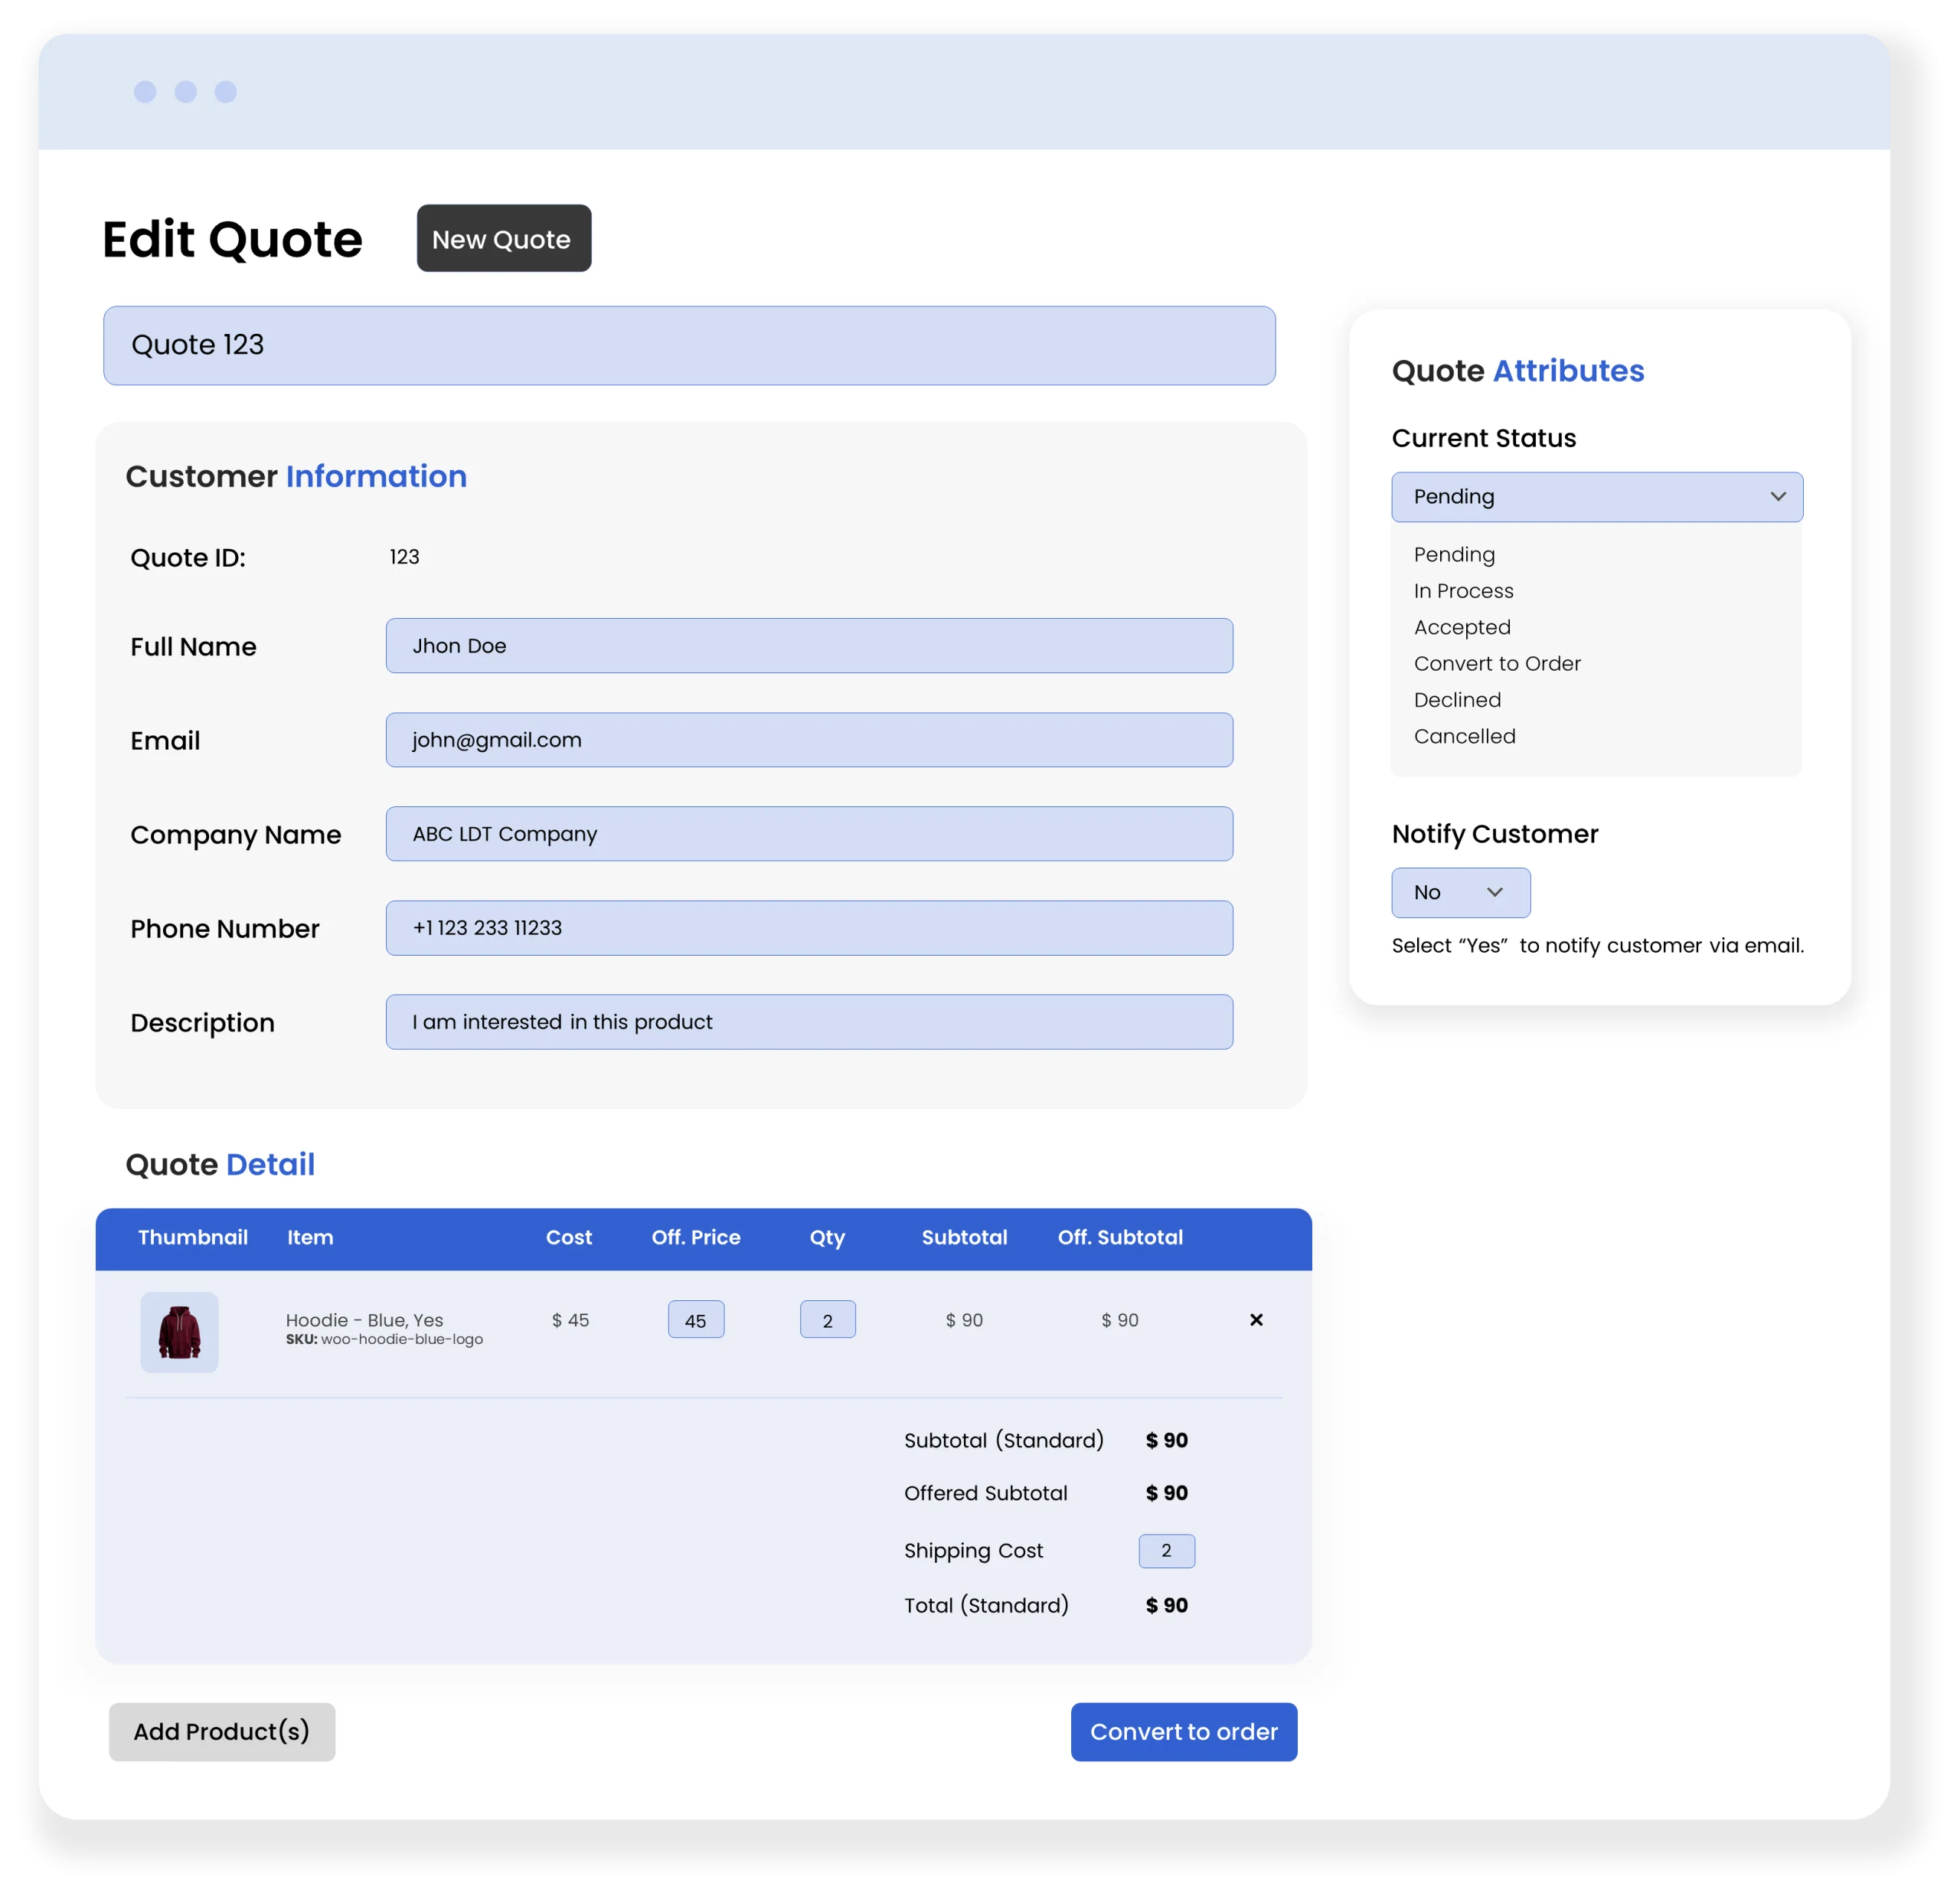Screen dimensions: 1960x1893
Task: Edit the Off. Price value box
Action: click(x=696, y=1320)
